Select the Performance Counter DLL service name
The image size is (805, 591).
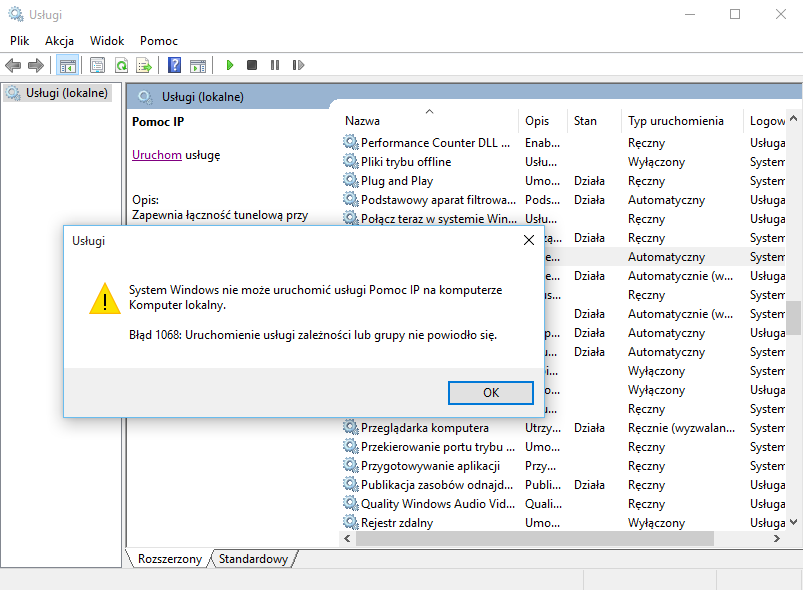[x=435, y=143]
